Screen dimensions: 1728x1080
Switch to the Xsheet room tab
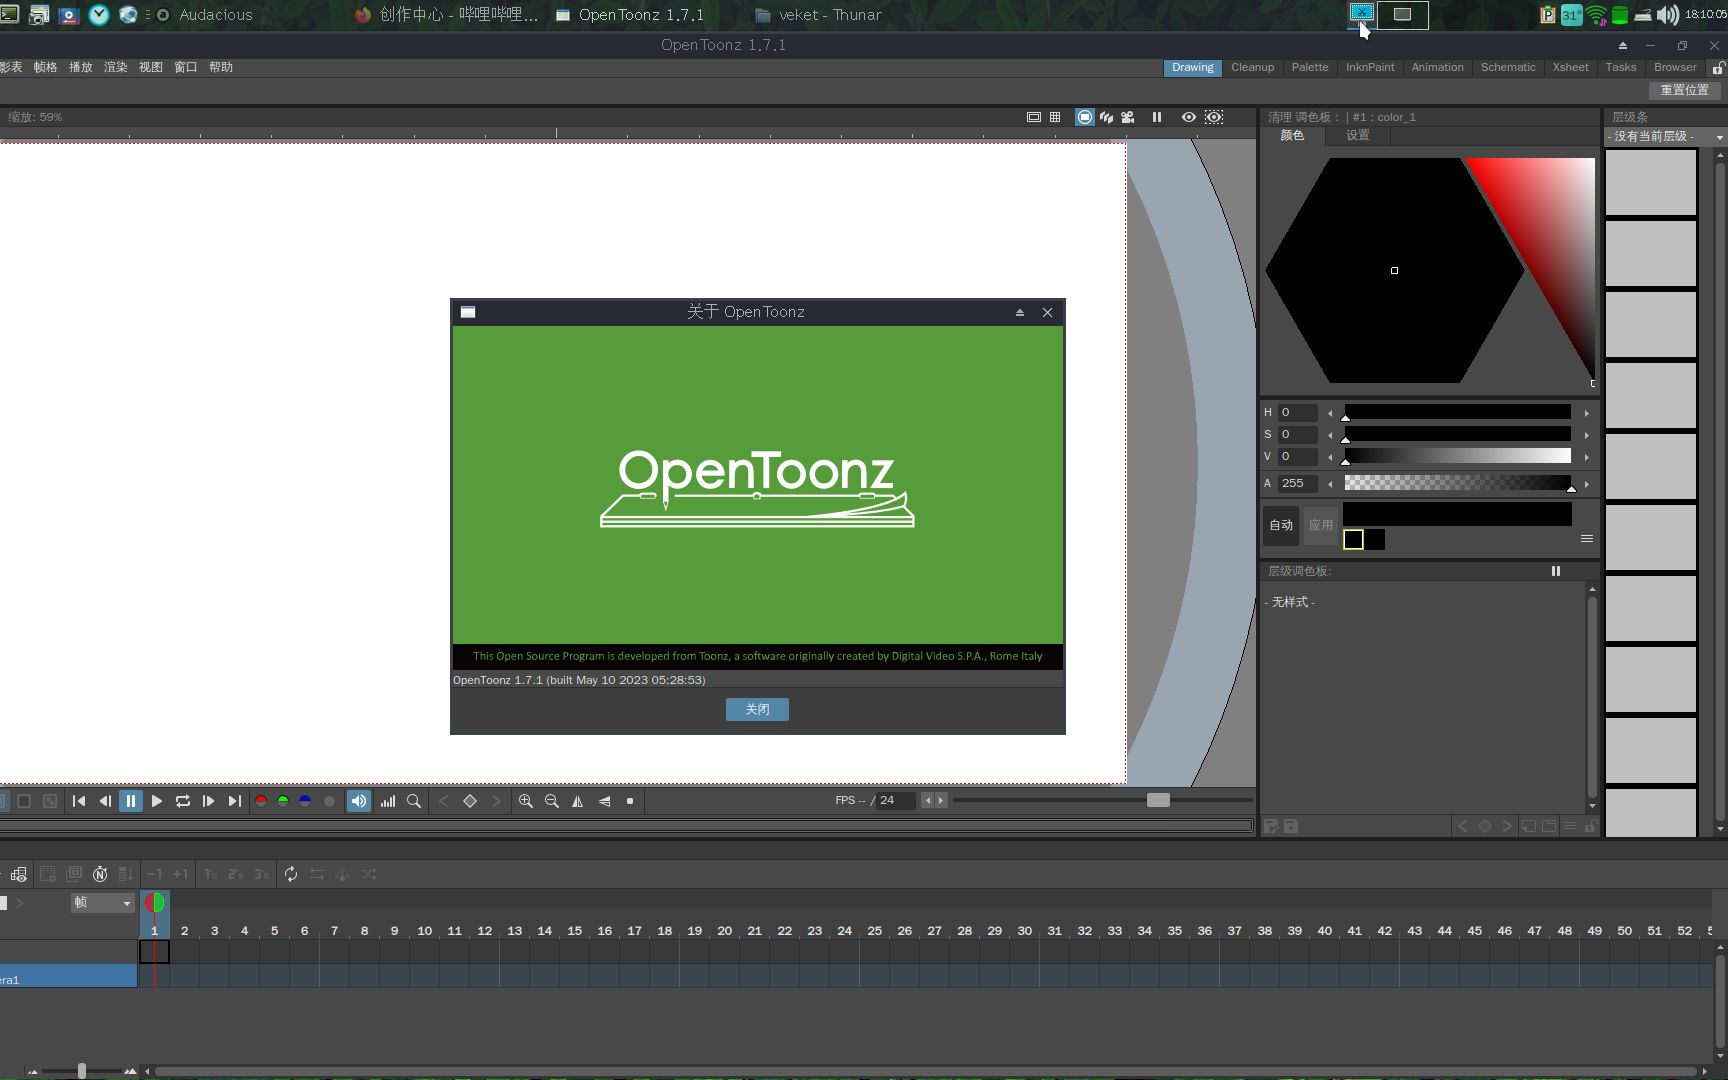(x=1570, y=67)
